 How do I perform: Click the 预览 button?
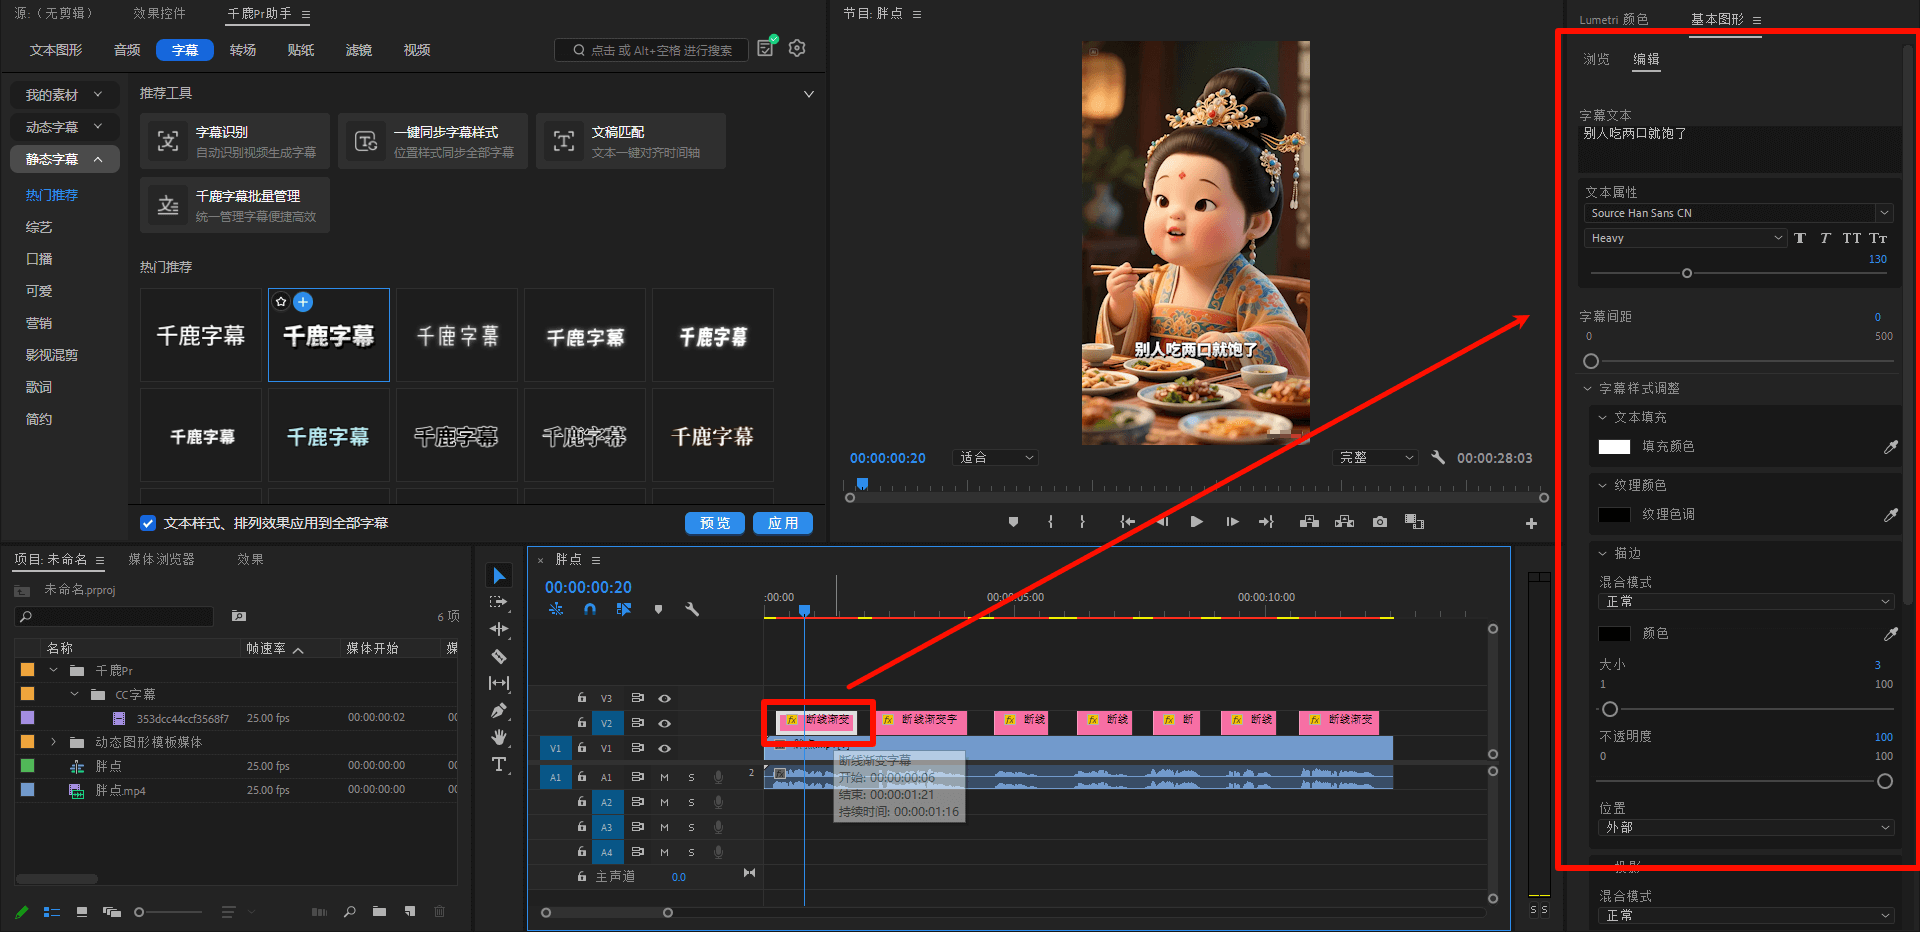pyautogui.click(x=715, y=523)
